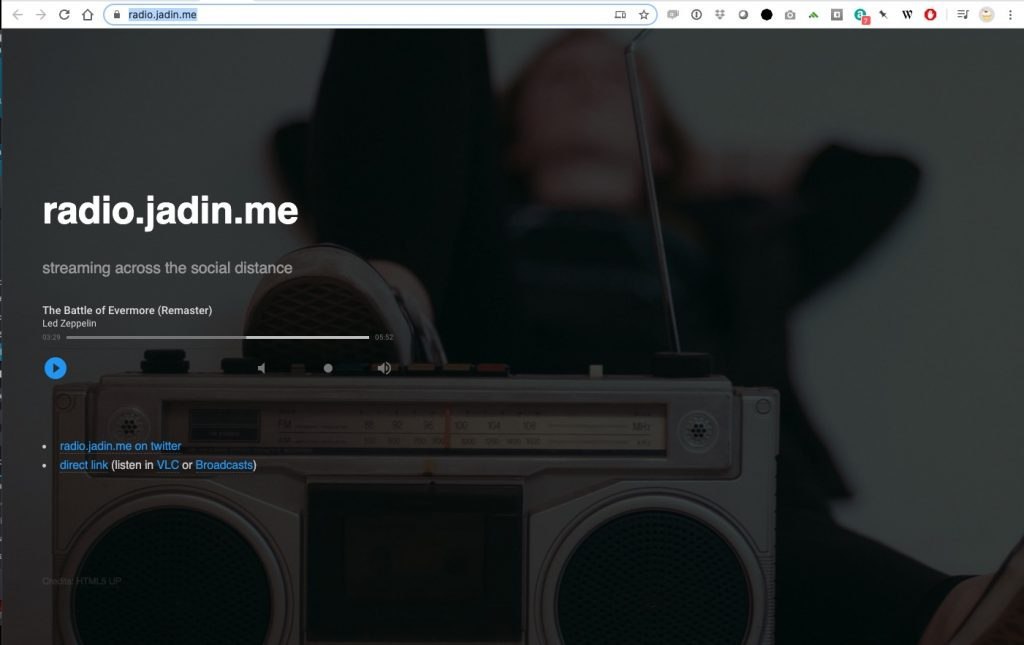Open the direct link to stream

84,465
